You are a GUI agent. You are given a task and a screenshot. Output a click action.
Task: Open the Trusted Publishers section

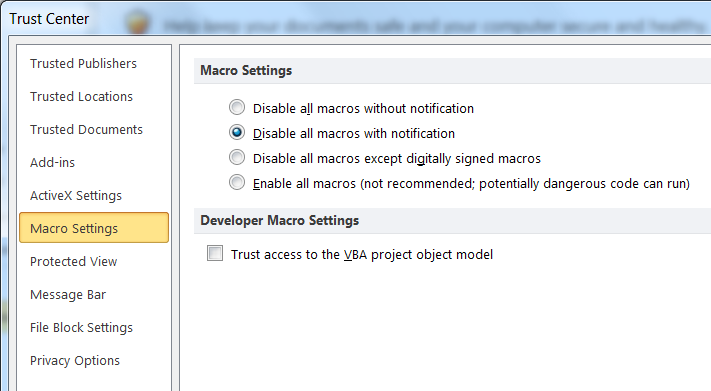tap(83, 64)
